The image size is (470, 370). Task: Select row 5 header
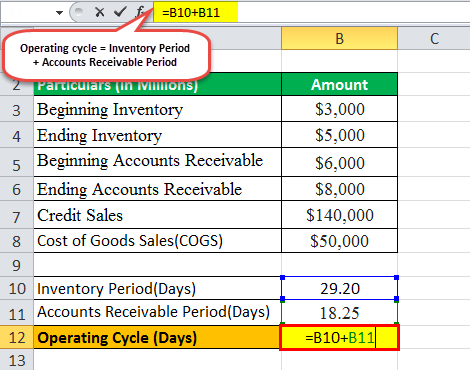[x=17, y=163]
